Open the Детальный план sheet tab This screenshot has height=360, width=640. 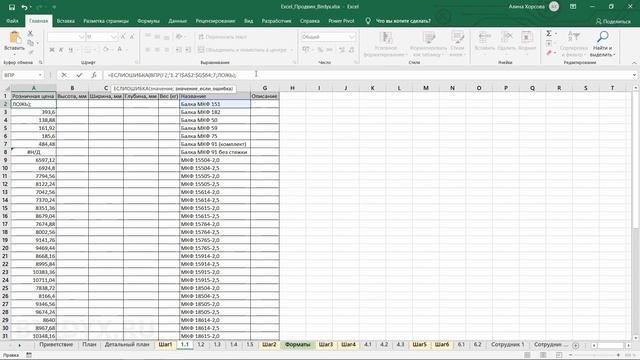click(x=127, y=345)
